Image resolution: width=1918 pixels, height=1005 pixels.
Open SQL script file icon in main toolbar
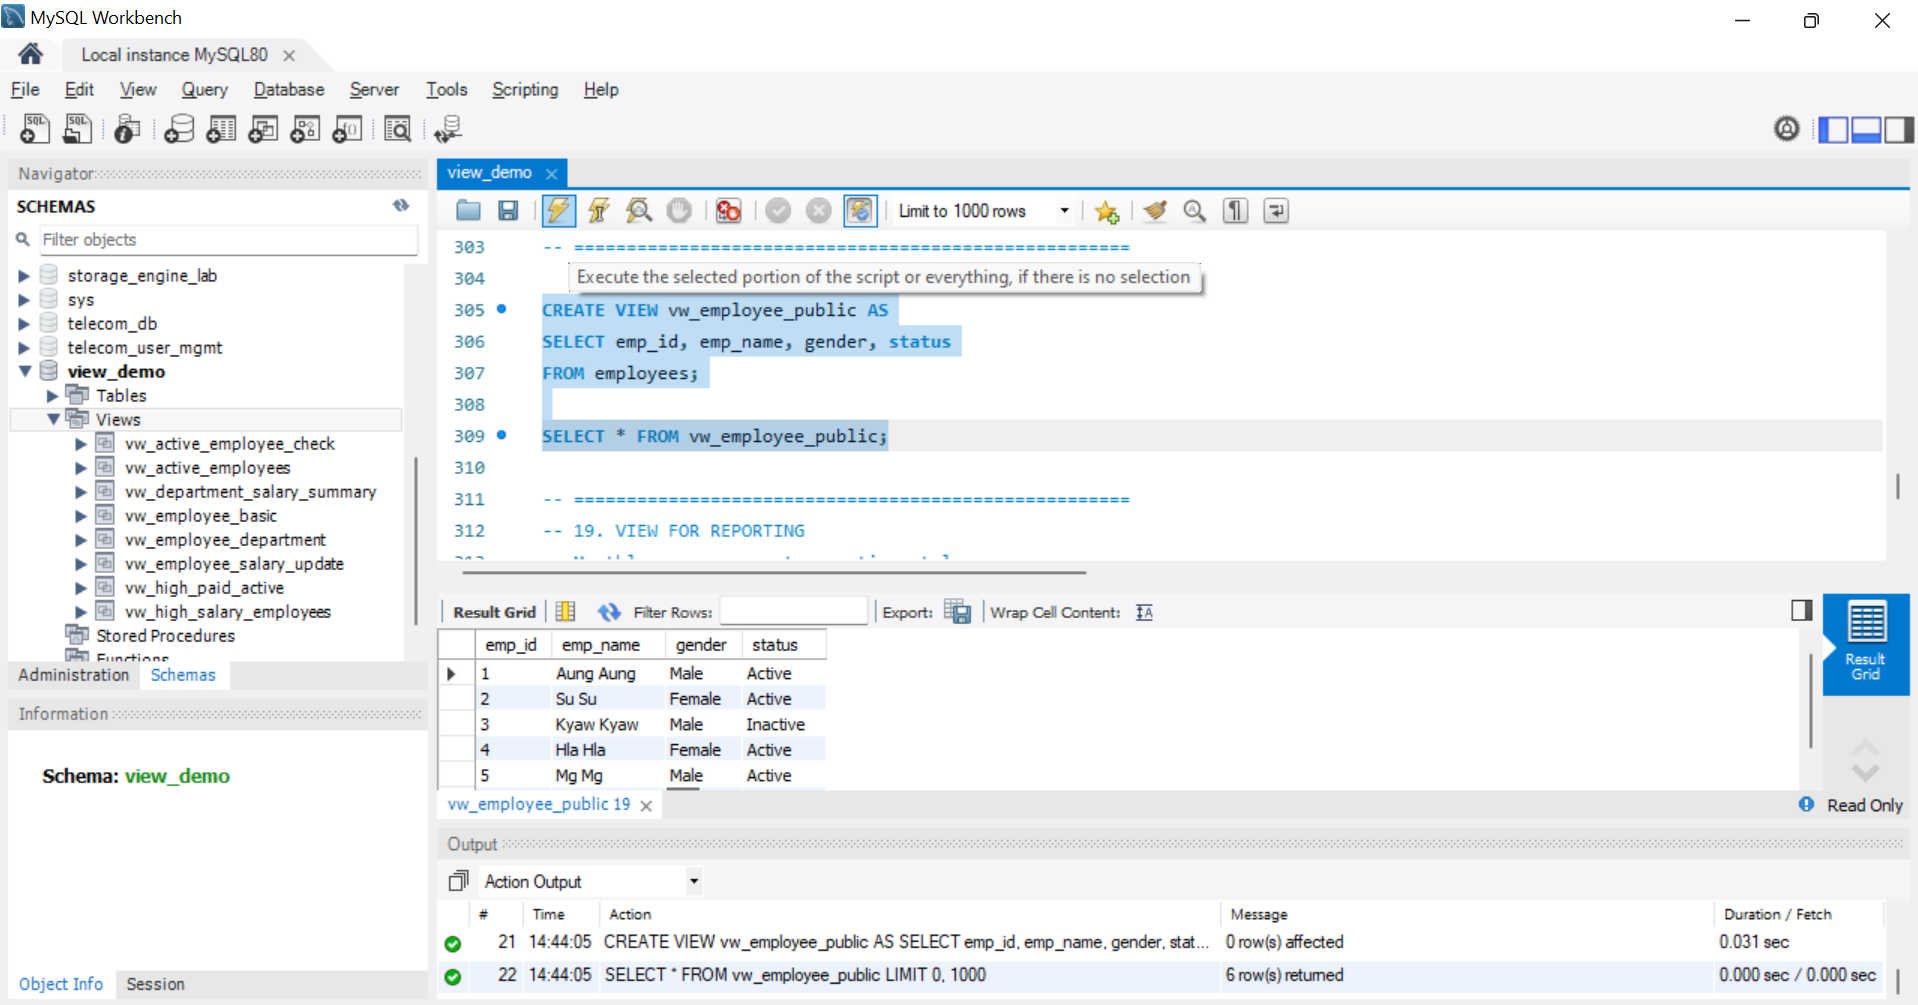78,129
